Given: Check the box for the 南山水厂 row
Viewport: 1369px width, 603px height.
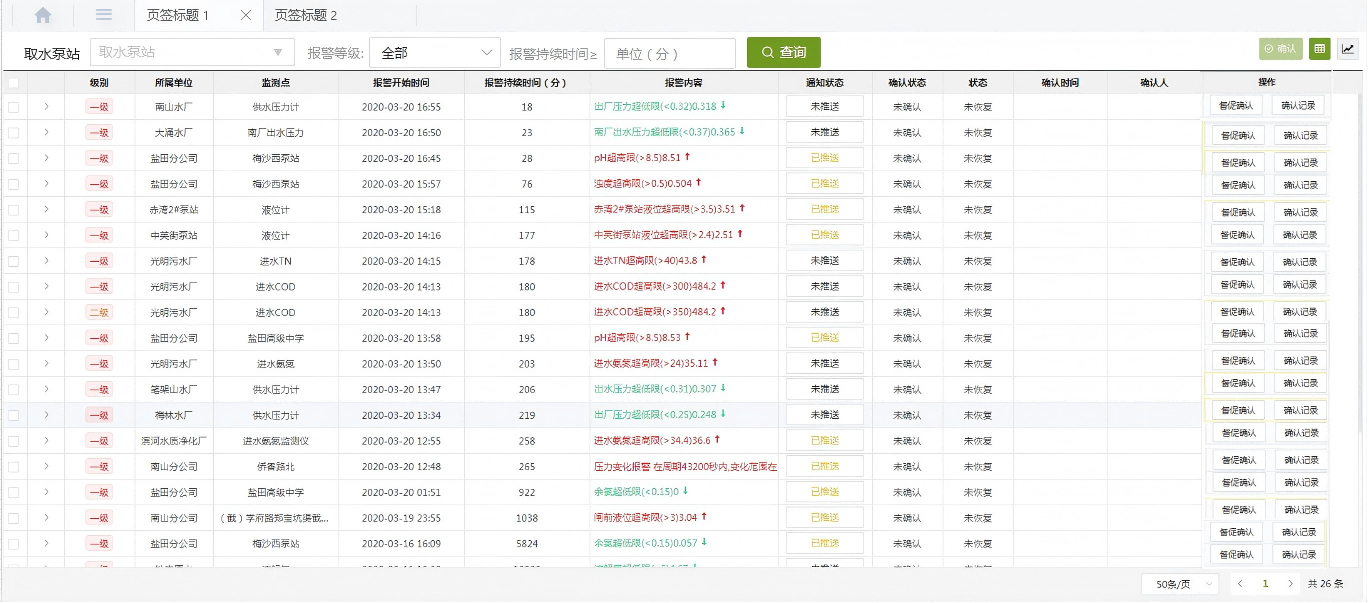Looking at the screenshot, I should click(x=13, y=107).
